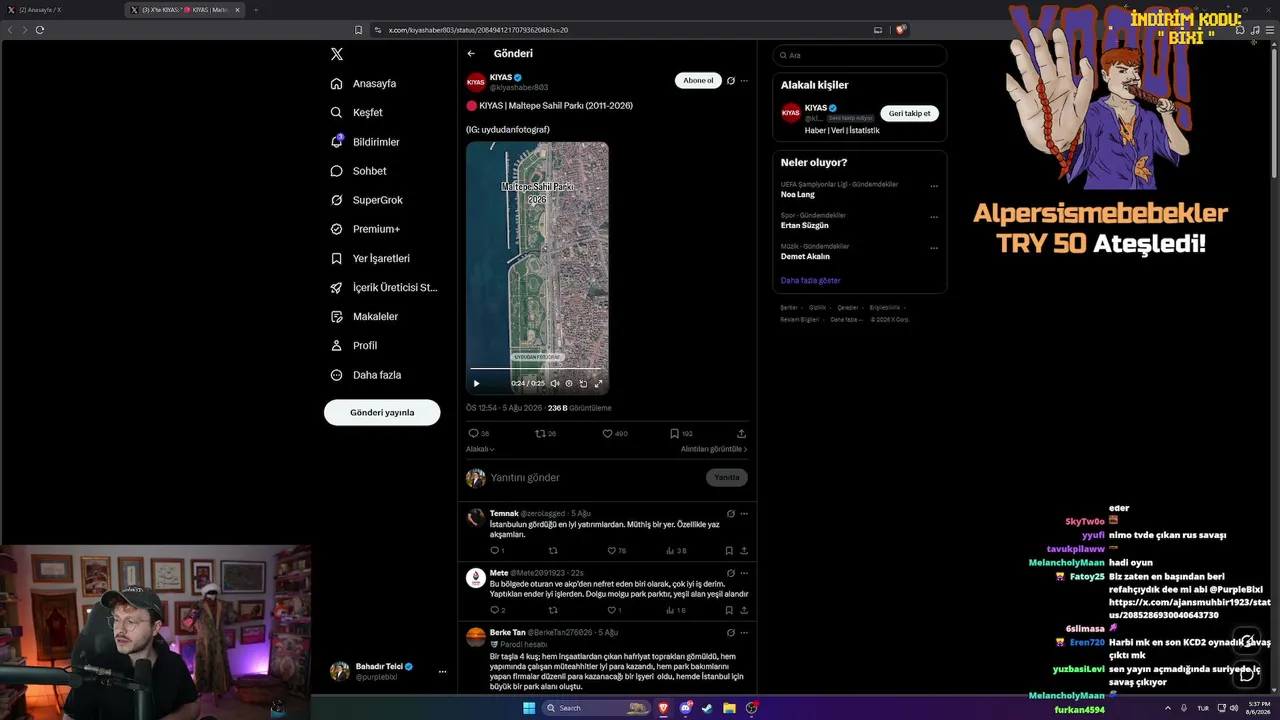
Task: Repost Temnak's reply
Action: (x=553, y=551)
